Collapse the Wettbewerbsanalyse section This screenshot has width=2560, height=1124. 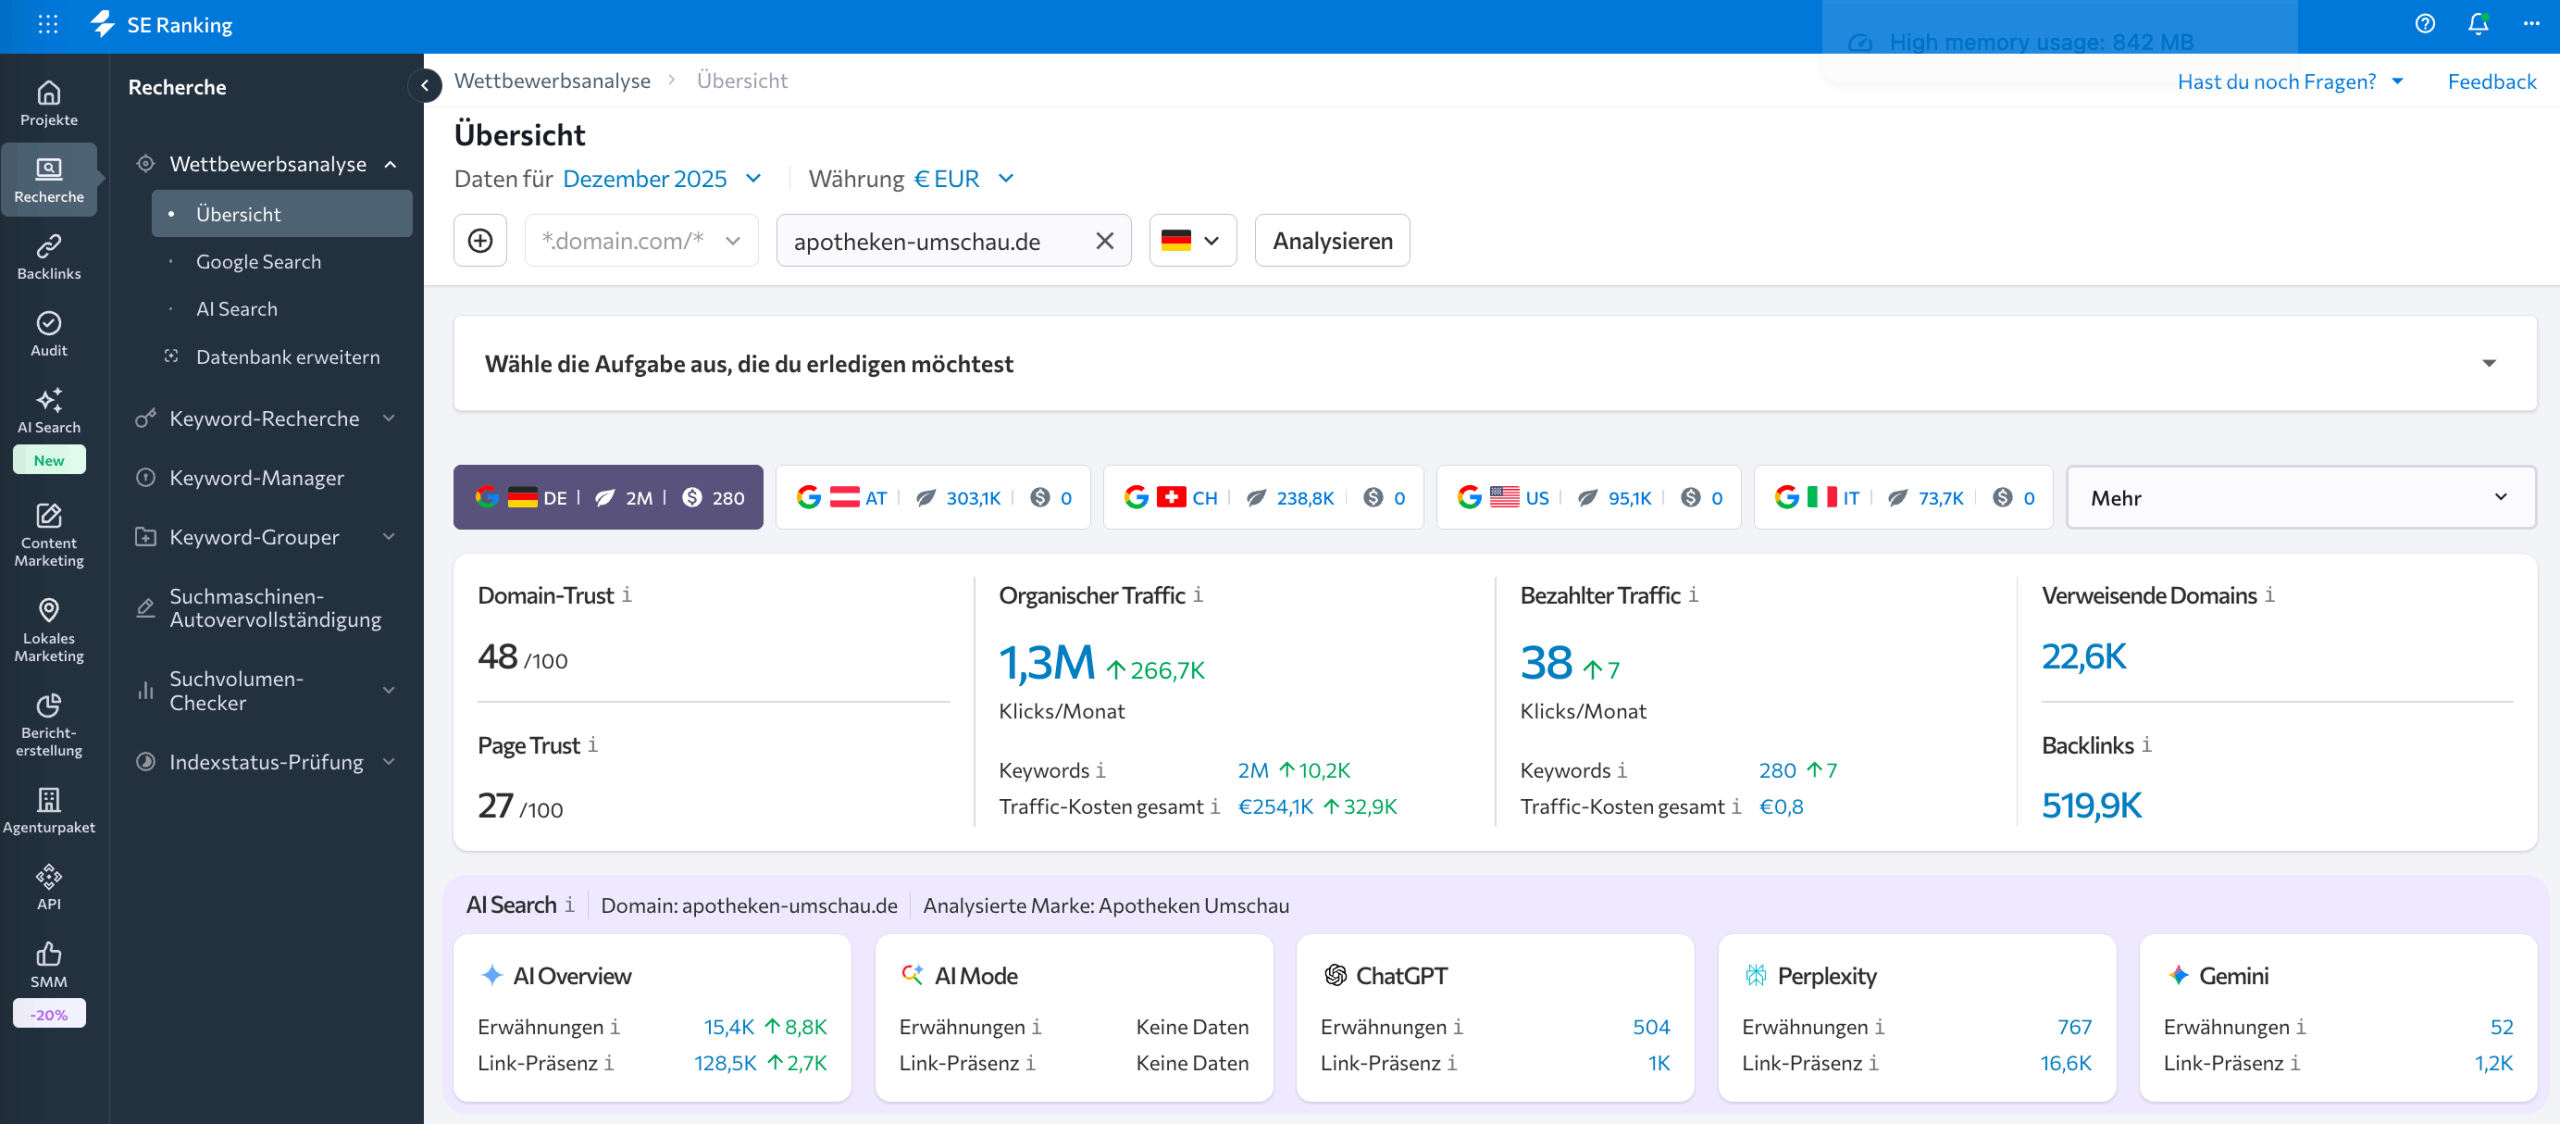coord(389,164)
